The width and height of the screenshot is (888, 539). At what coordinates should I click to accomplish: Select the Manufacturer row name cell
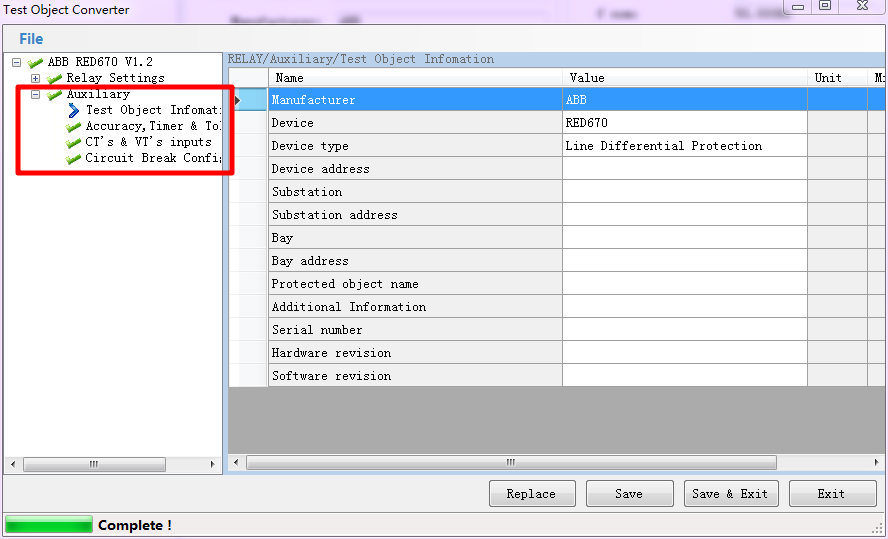[x=415, y=100]
